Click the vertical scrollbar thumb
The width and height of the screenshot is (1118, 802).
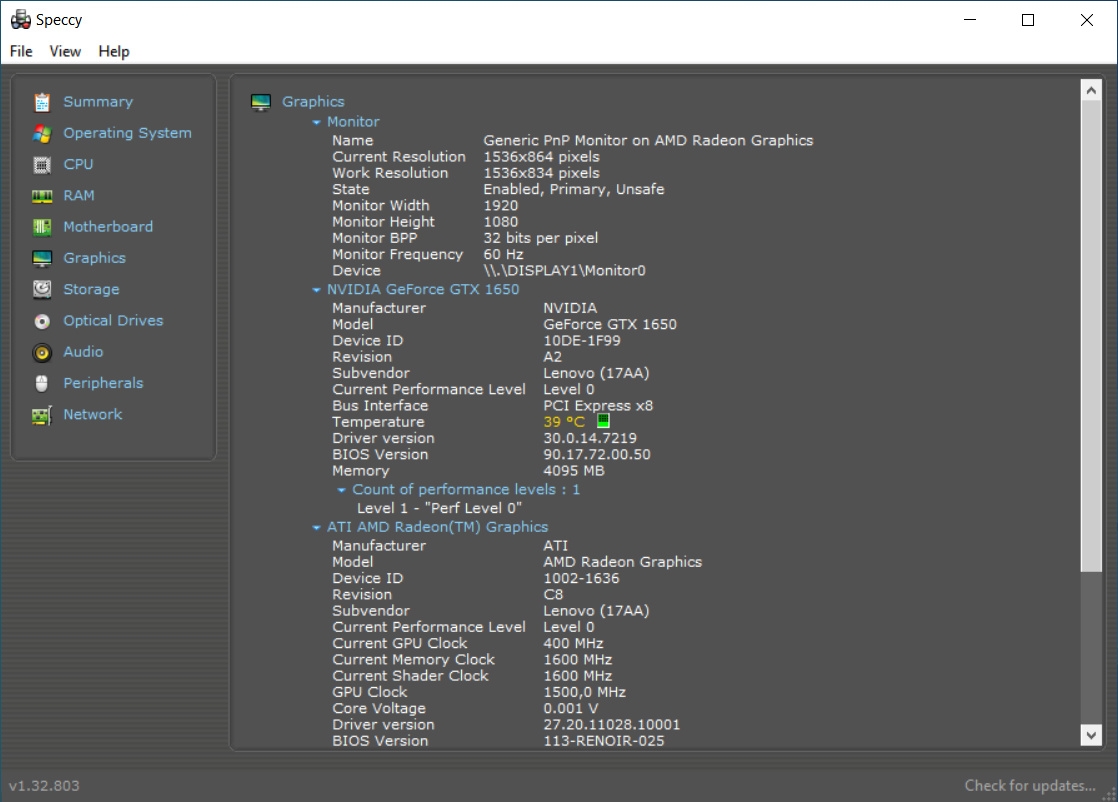pyautogui.click(x=1091, y=336)
